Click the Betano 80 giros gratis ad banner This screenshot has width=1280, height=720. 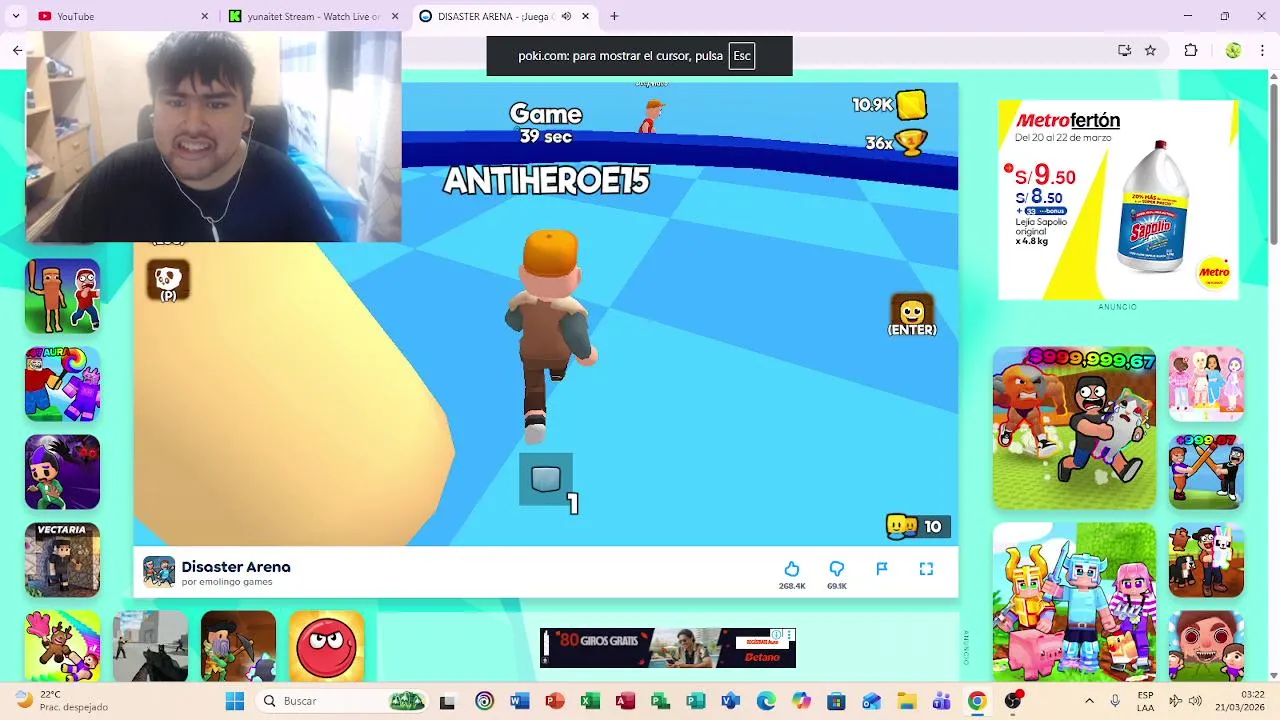[x=668, y=648]
